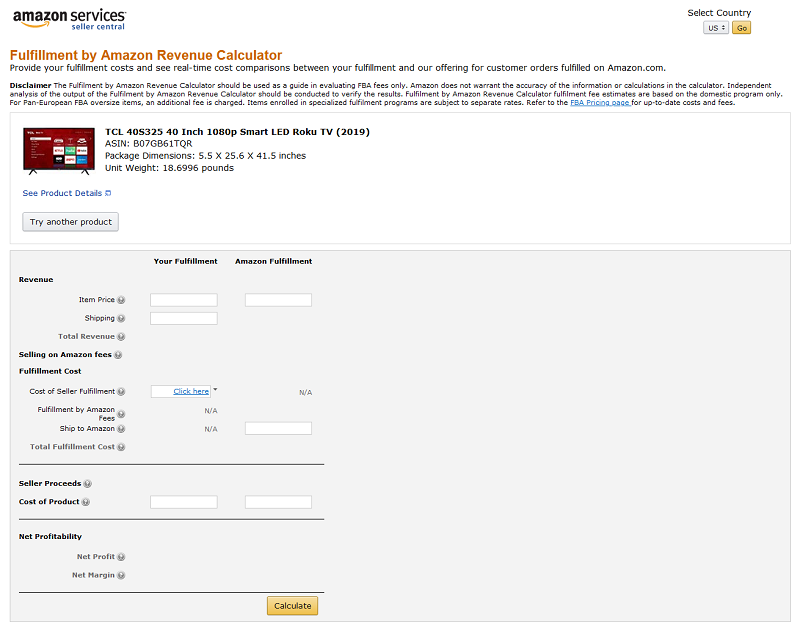800x622 pixels.
Task: Open the FBA Pricing page link
Action: coord(600,103)
